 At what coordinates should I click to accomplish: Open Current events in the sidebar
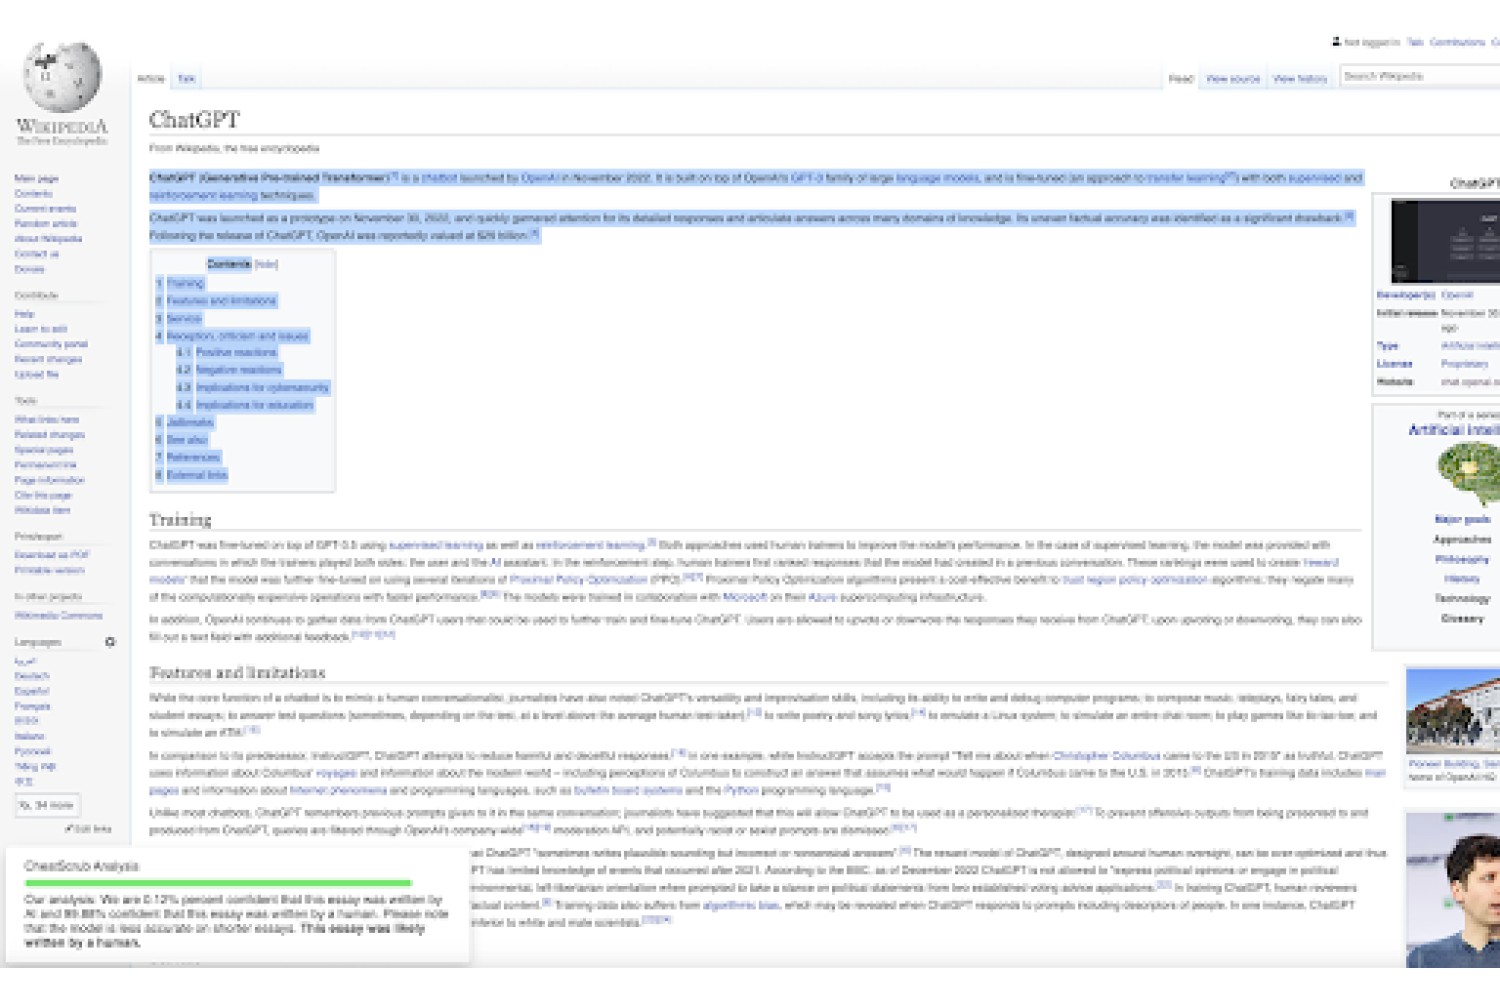tap(45, 208)
